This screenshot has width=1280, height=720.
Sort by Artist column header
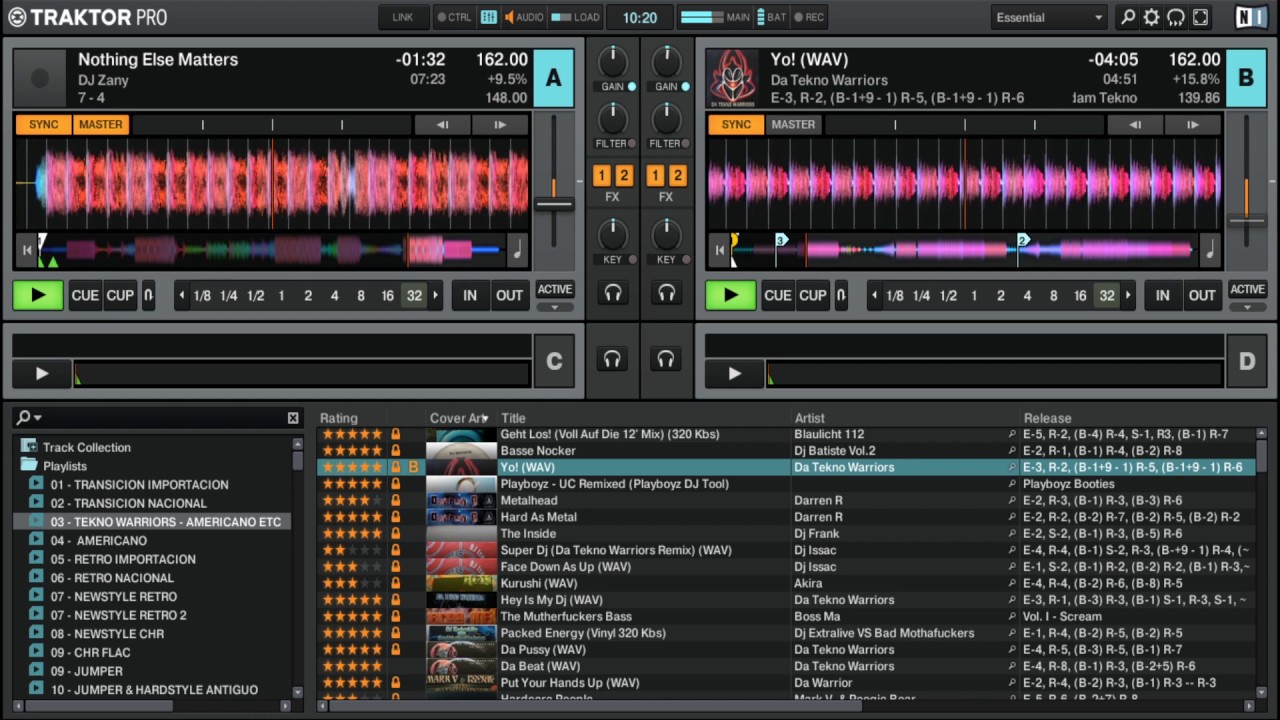[810, 418]
